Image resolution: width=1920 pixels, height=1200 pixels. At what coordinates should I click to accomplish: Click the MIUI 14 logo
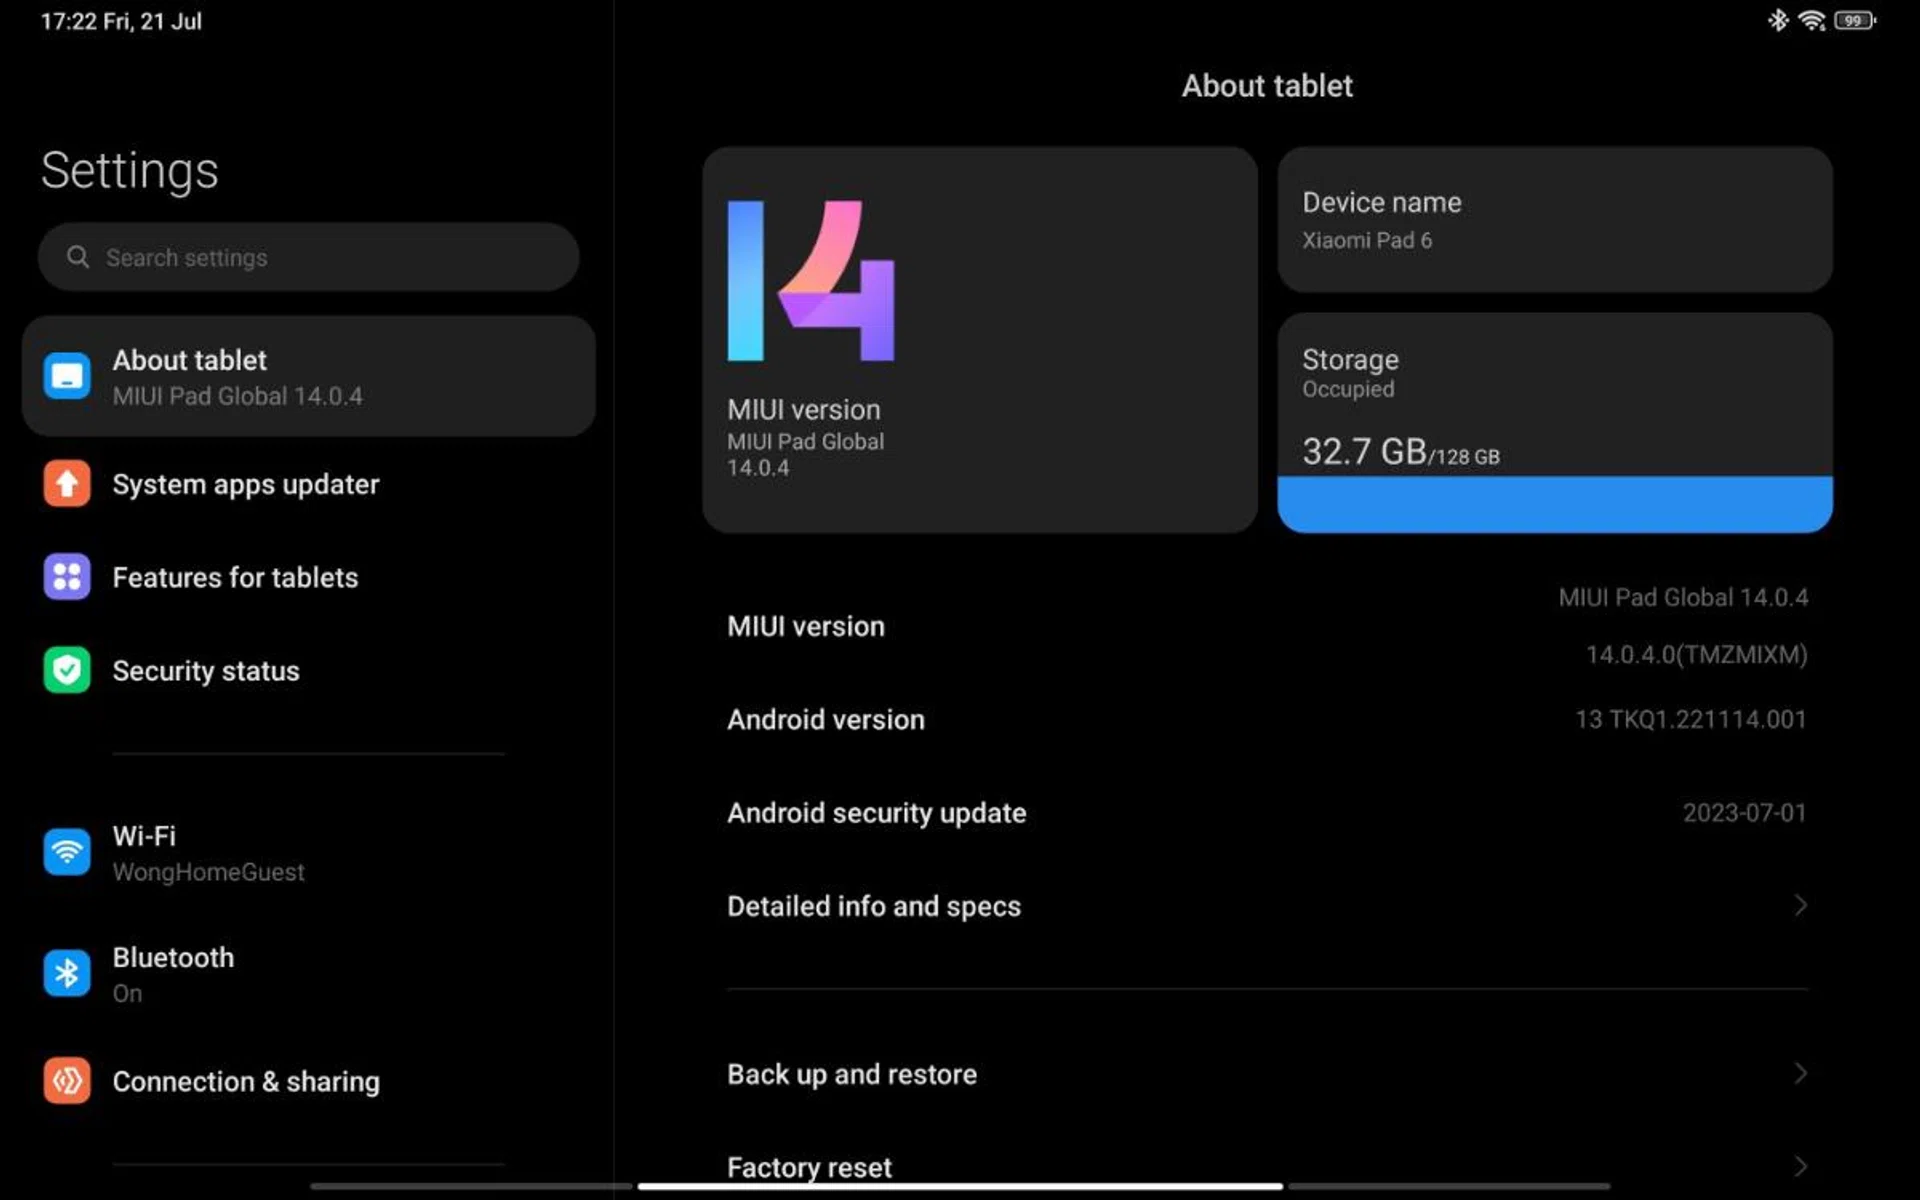808,277
